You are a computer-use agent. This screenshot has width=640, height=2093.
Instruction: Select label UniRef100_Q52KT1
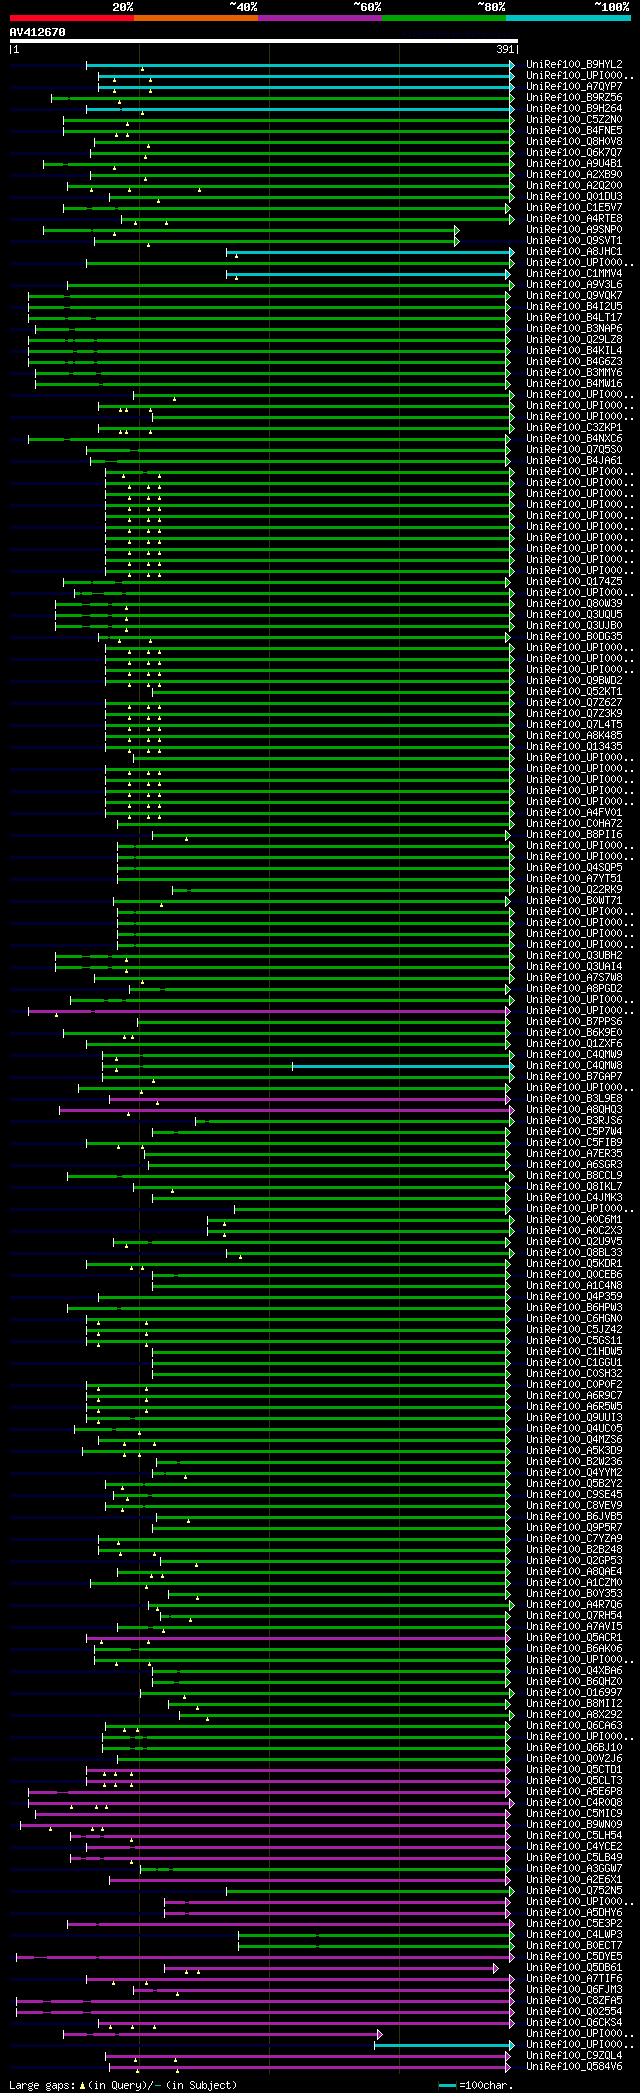pos(574,692)
